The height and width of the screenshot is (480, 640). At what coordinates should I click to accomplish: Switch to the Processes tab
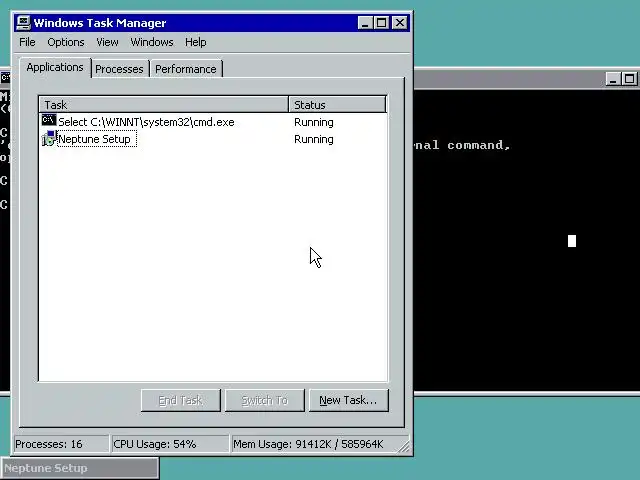[x=119, y=69]
